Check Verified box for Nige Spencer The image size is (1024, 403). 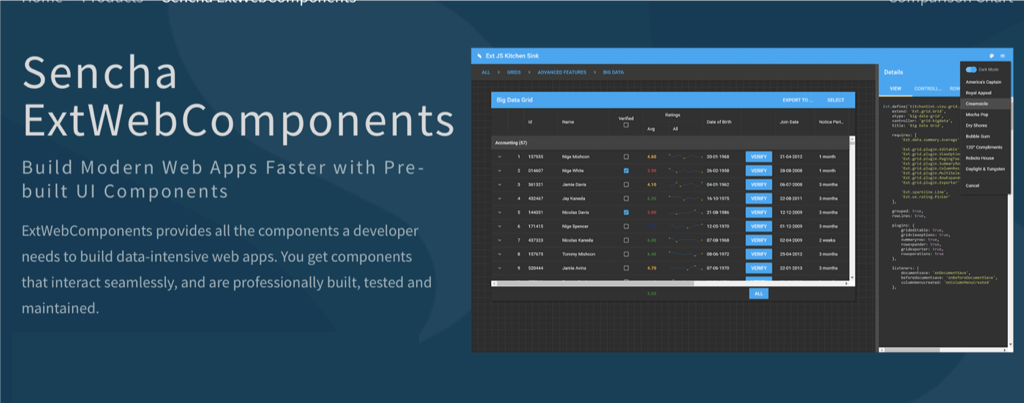click(626, 226)
